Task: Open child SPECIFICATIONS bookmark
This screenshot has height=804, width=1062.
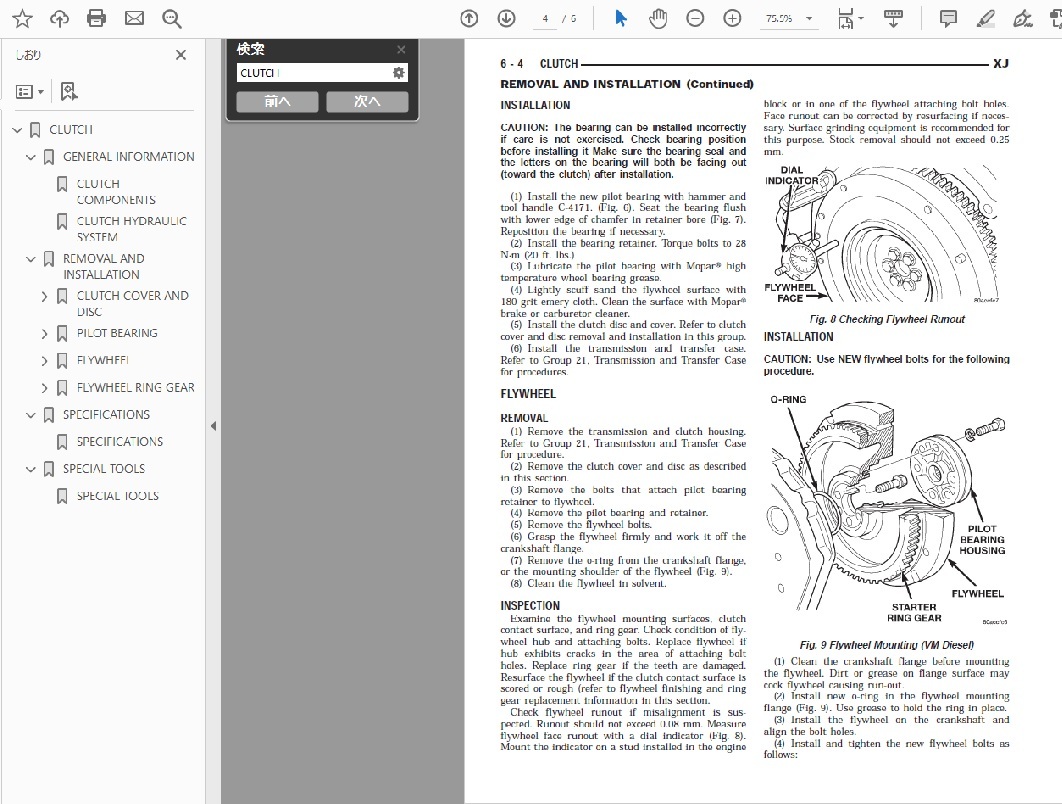Action: 120,442
